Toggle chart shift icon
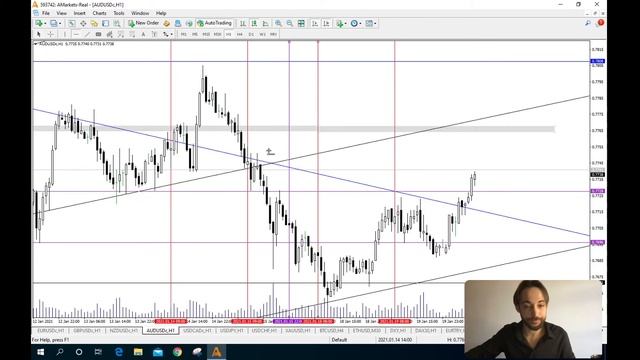The width and height of the screenshot is (640, 360). [x=326, y=23]
